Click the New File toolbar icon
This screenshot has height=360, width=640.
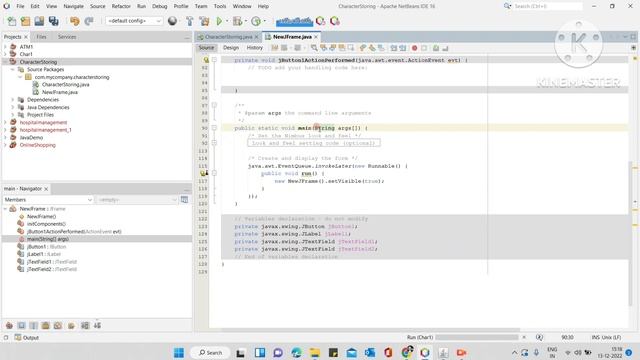click(x=12, y=21)
